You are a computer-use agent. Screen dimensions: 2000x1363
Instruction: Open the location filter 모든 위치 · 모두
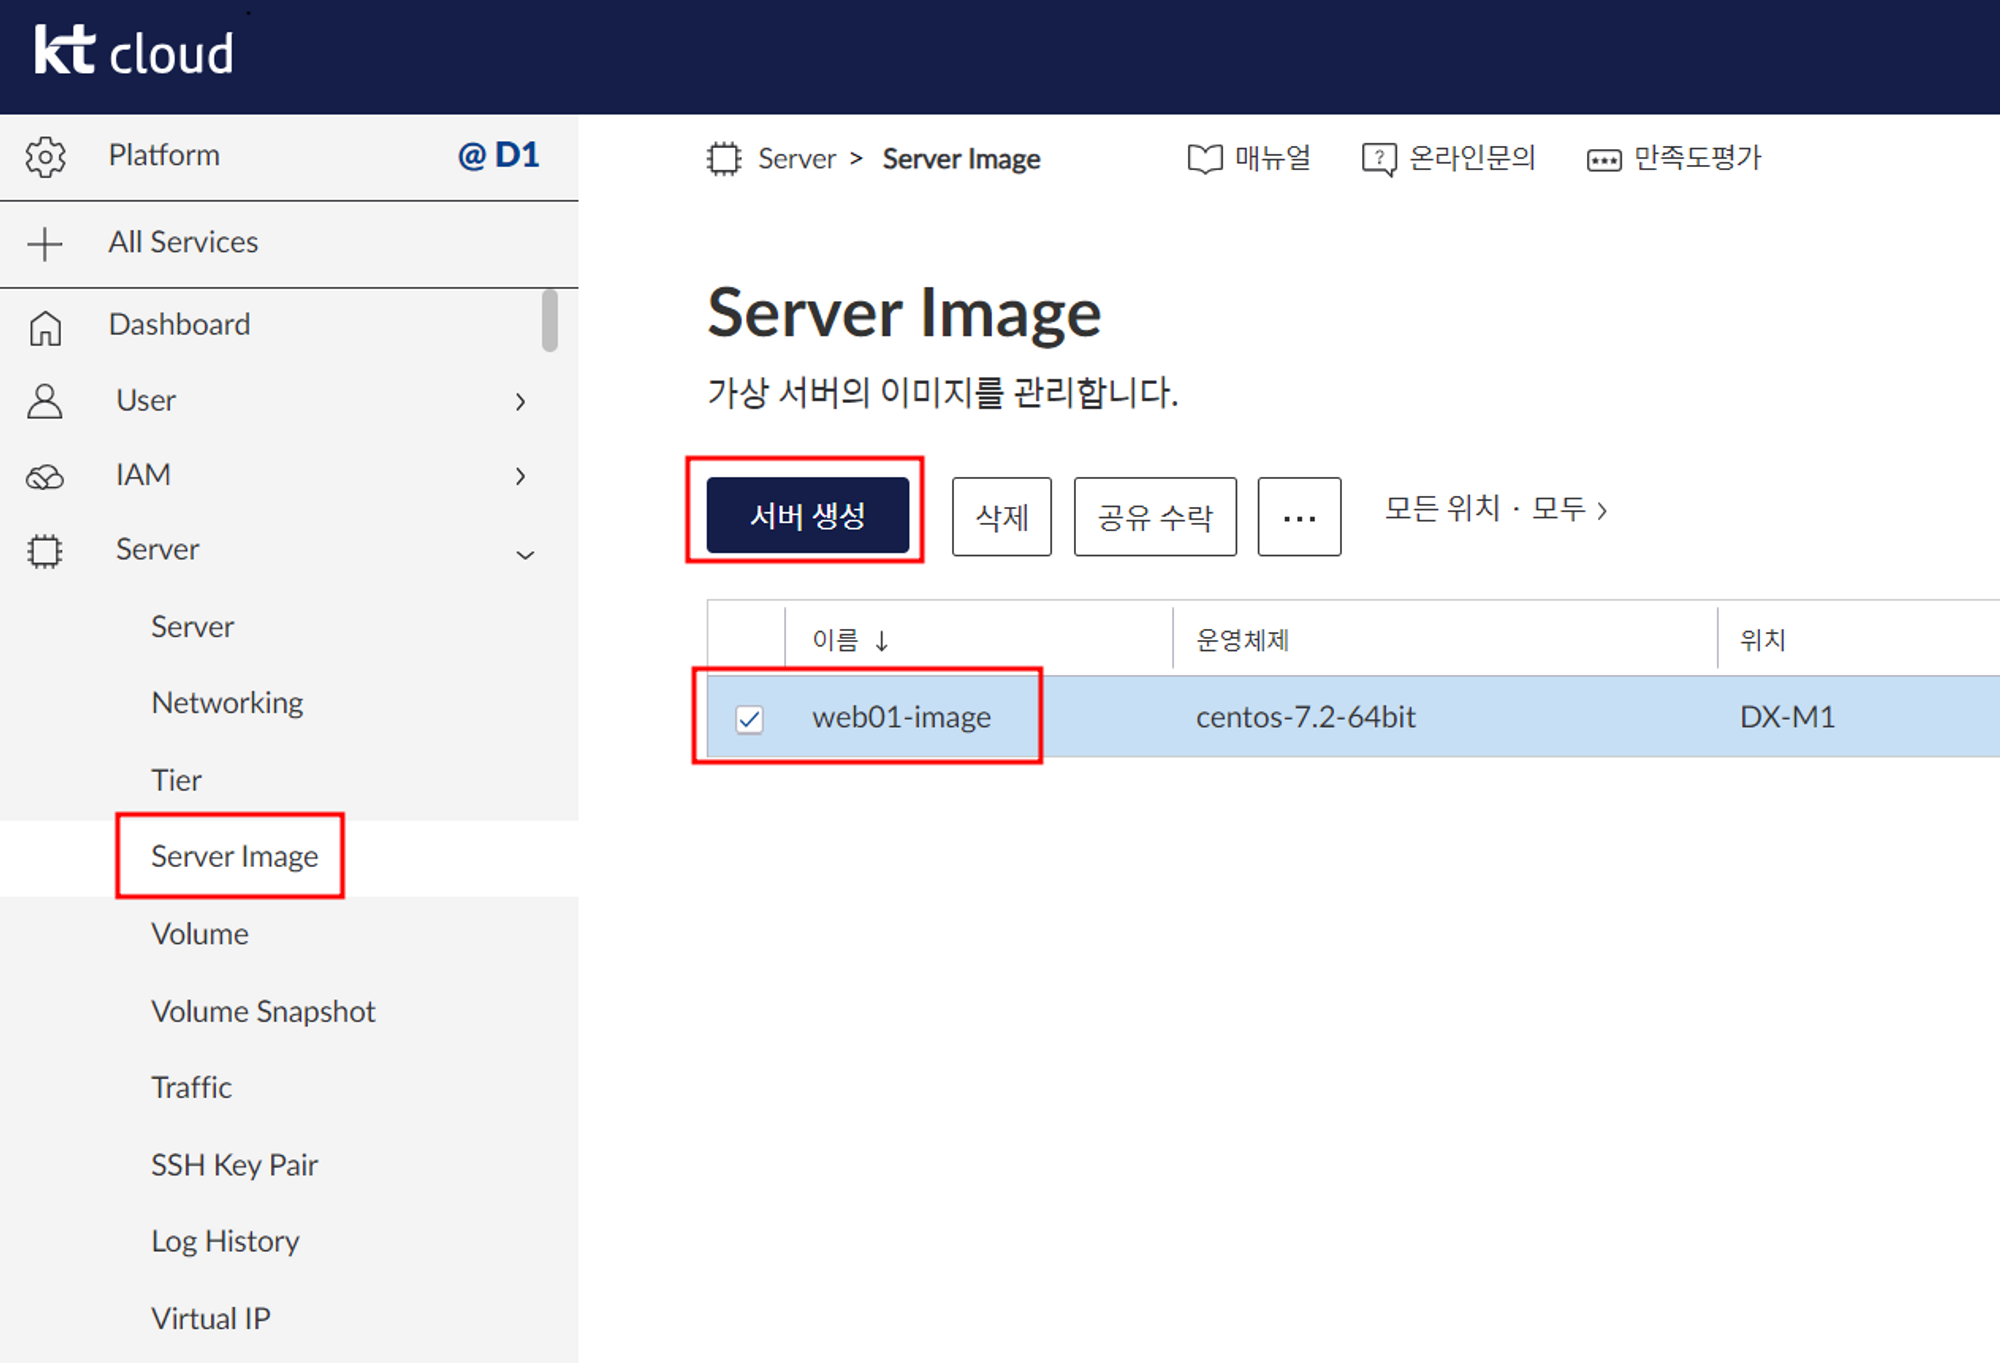pos(1495,510)
